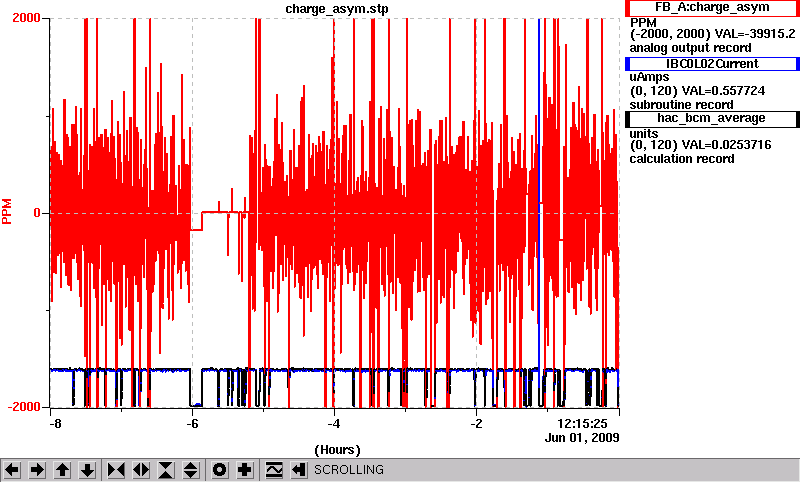Click the 12:15:25 timestamp label
This screenshot has height=482, width=800.
coord(582,424)
